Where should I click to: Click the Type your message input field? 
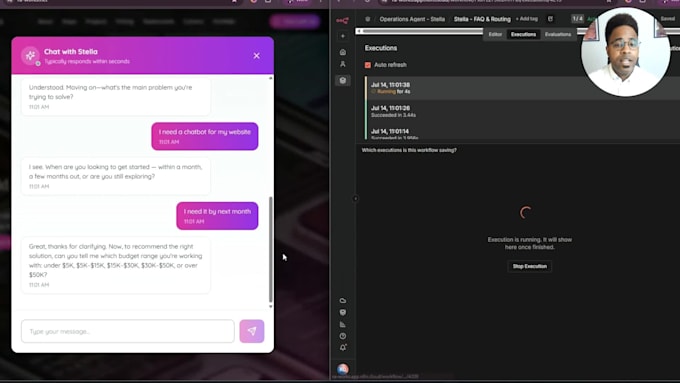click(x=128, y=331)
